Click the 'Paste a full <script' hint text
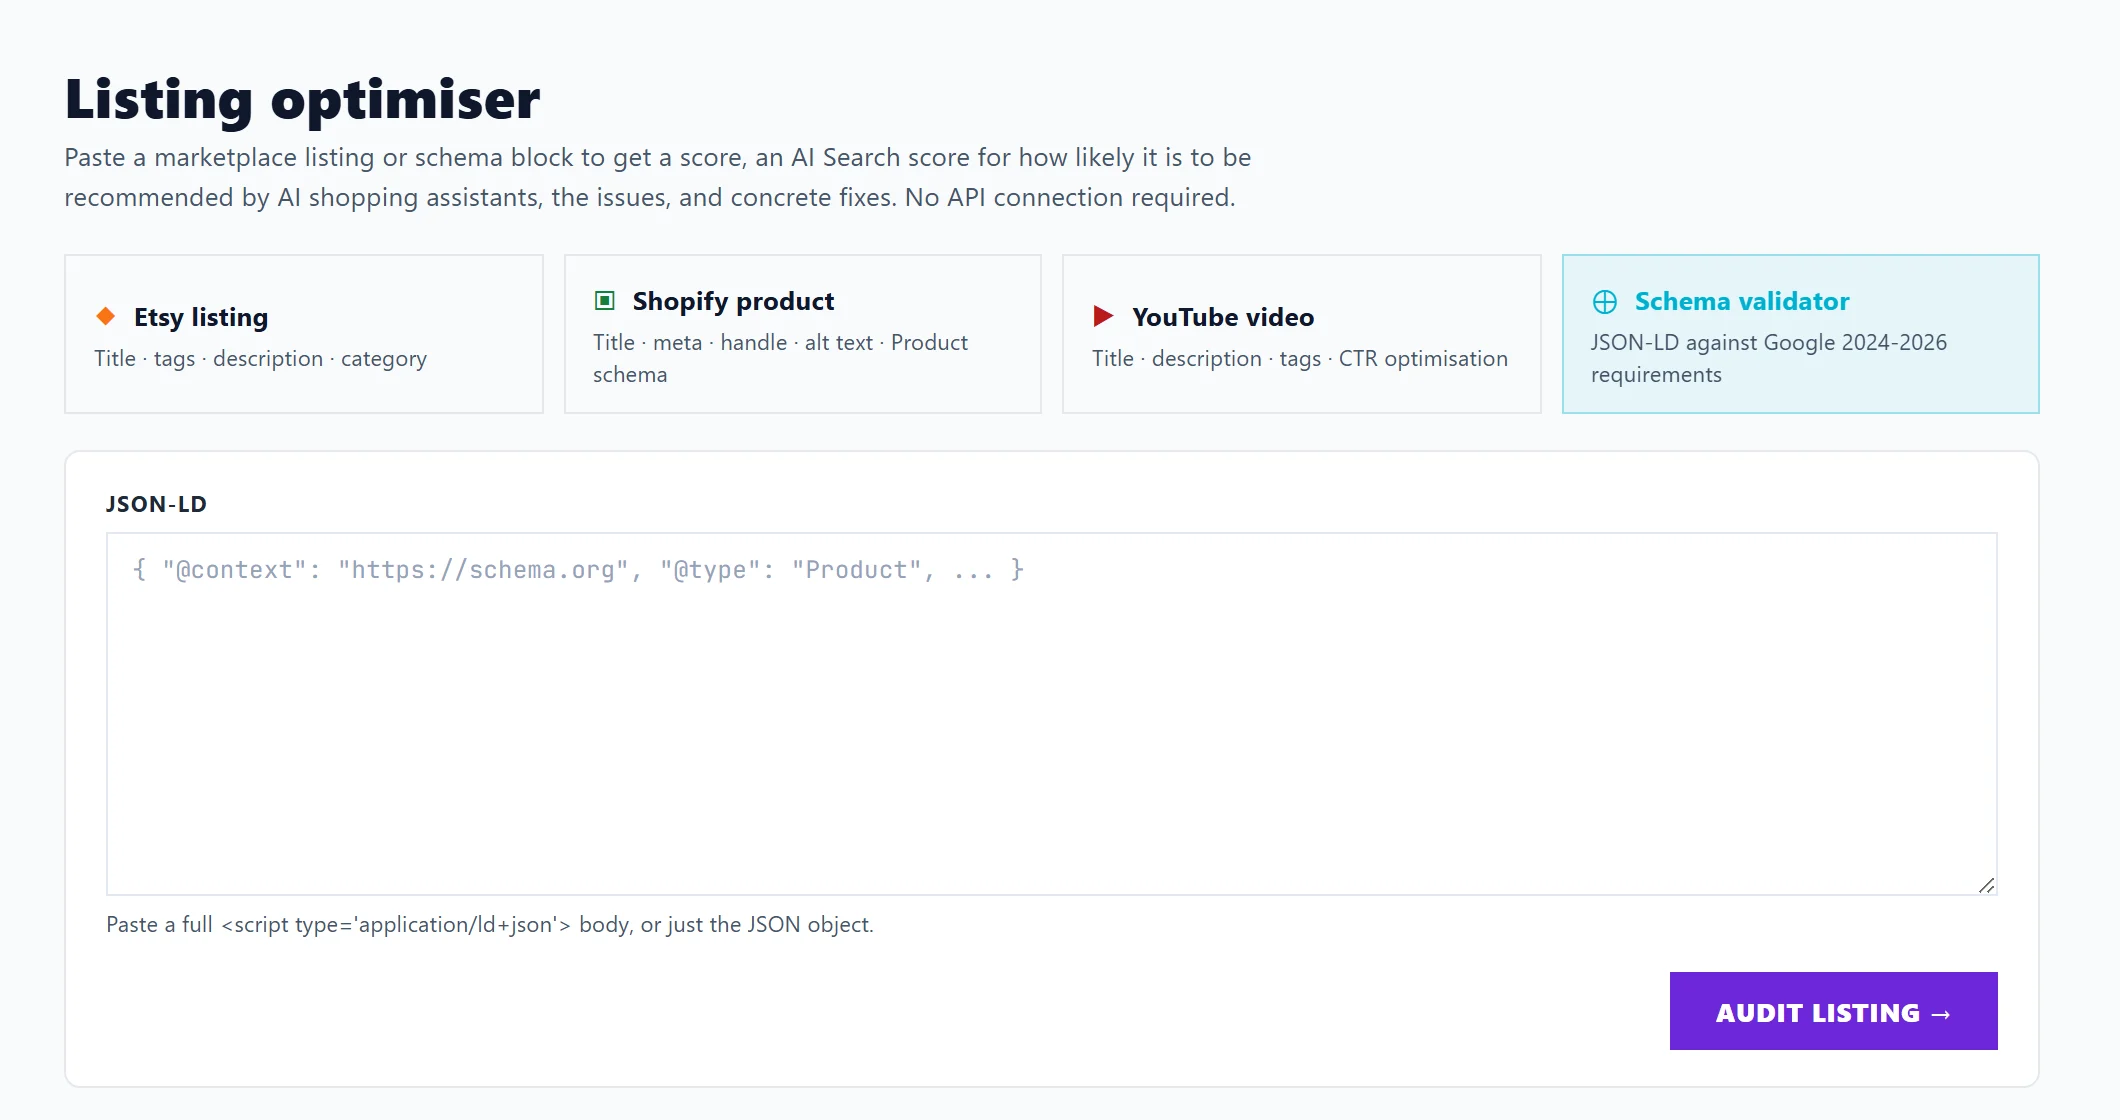The width and height of the screenshot is (2120, 1120). [x=490, y=924]
